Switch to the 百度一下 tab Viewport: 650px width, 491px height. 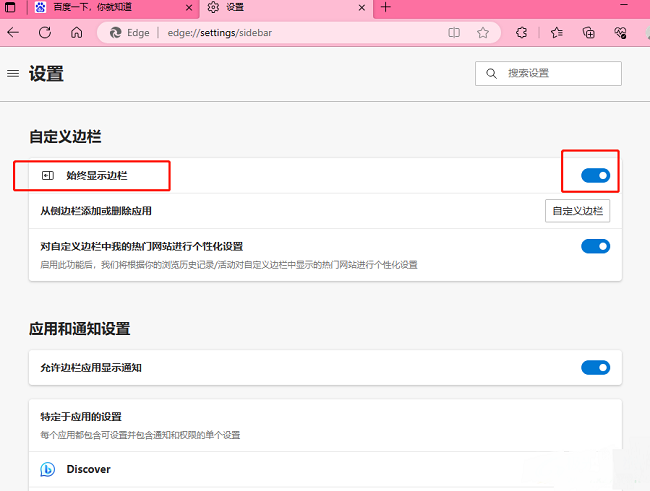pyautogui.click(x=110, y=8)
